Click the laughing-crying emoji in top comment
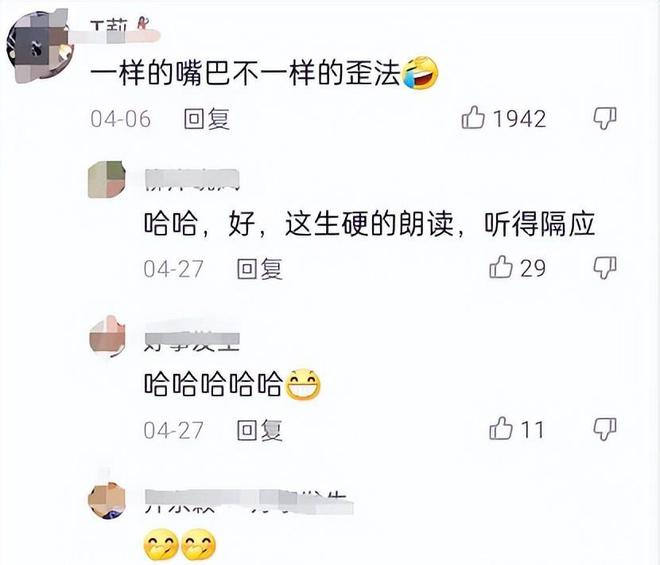This screenshot has width=660, height=565. (x=420, y=72)
